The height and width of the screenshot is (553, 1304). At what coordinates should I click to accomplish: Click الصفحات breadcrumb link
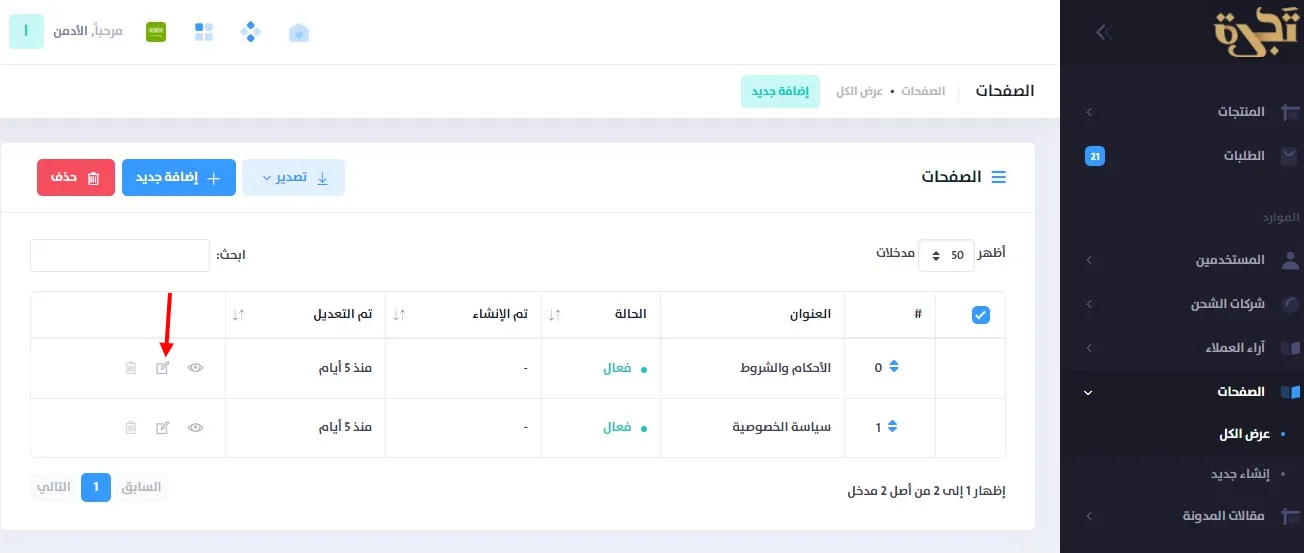[923, 91]
